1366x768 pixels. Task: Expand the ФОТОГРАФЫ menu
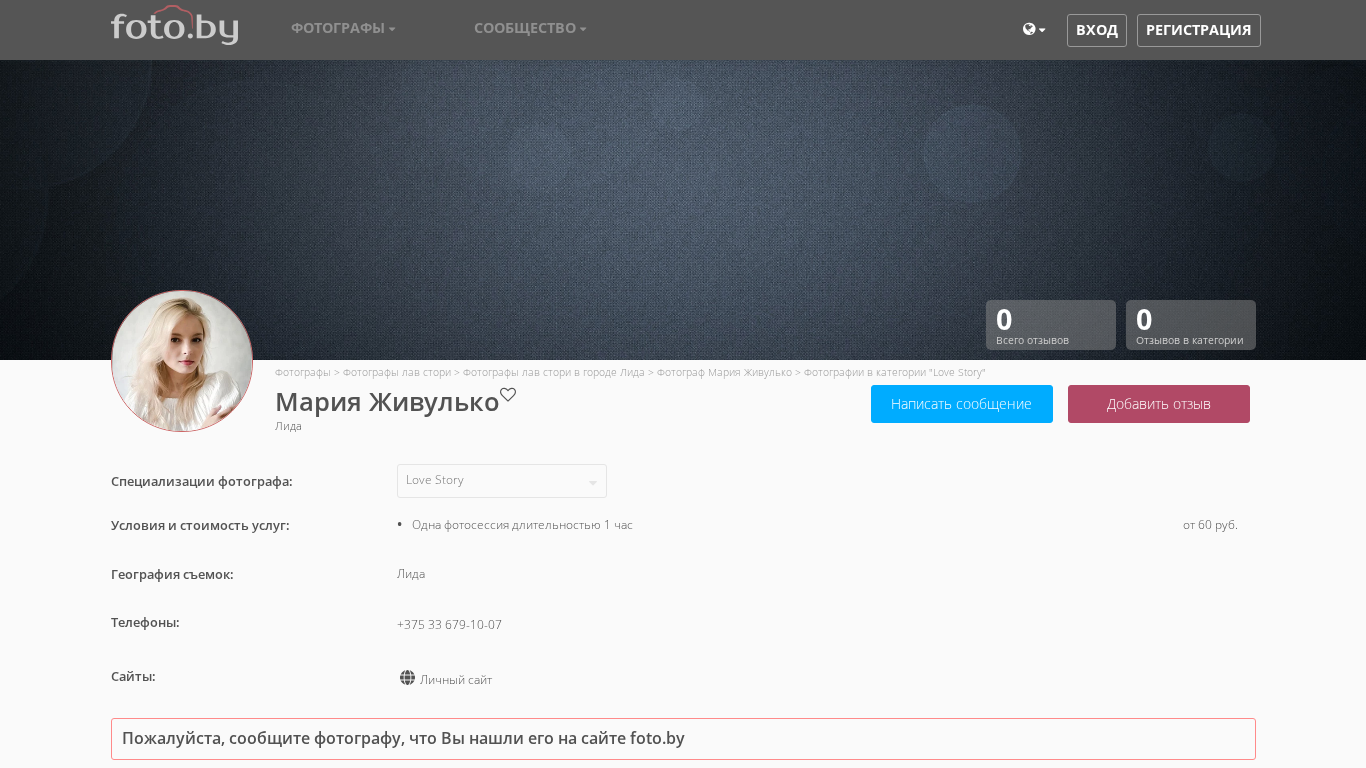pos(343,28)
